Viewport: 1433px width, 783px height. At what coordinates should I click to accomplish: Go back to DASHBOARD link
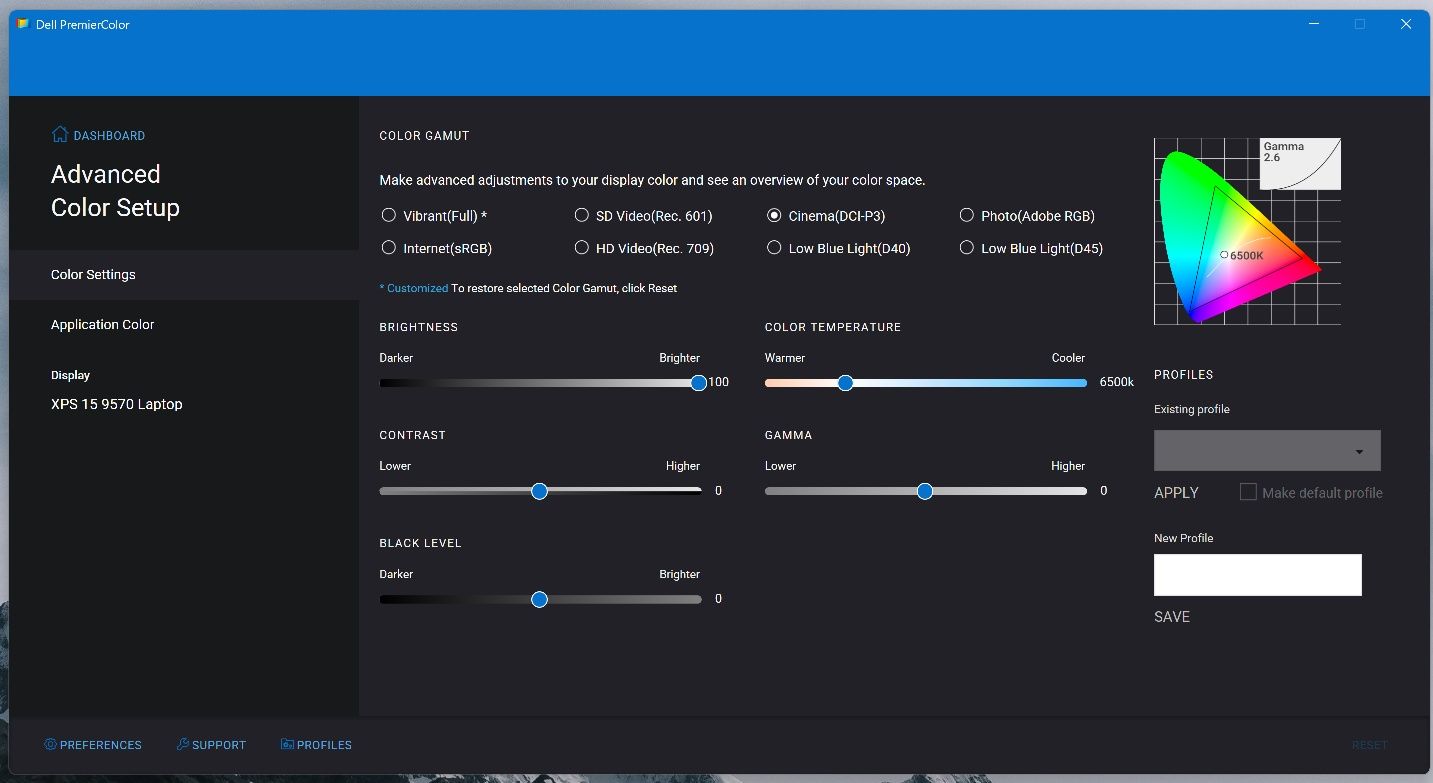click(x=109, y=136)
